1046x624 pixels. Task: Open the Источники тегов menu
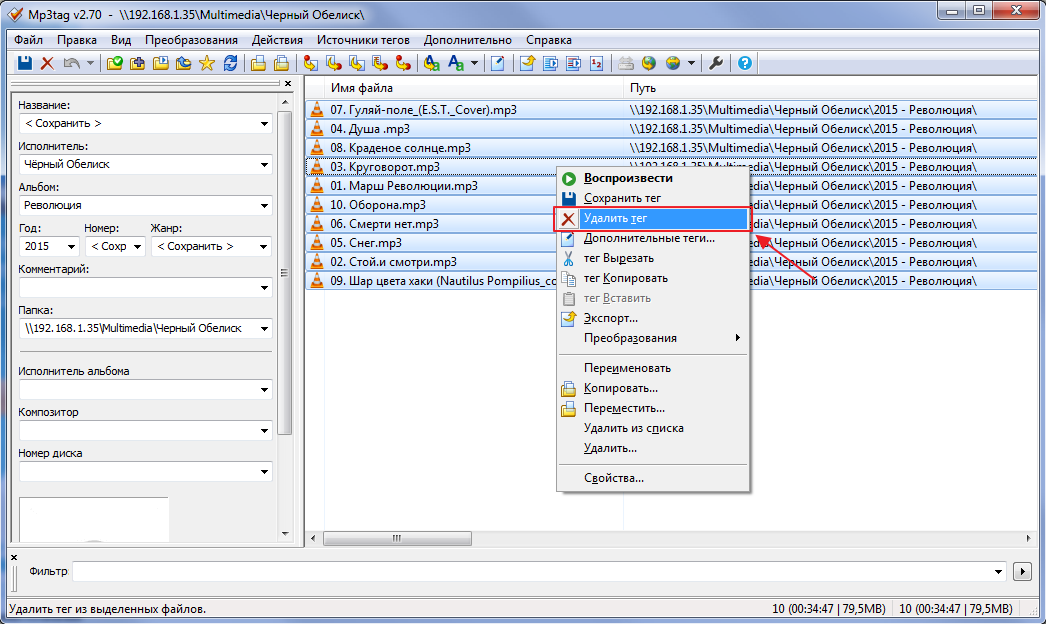coord(363,40)
